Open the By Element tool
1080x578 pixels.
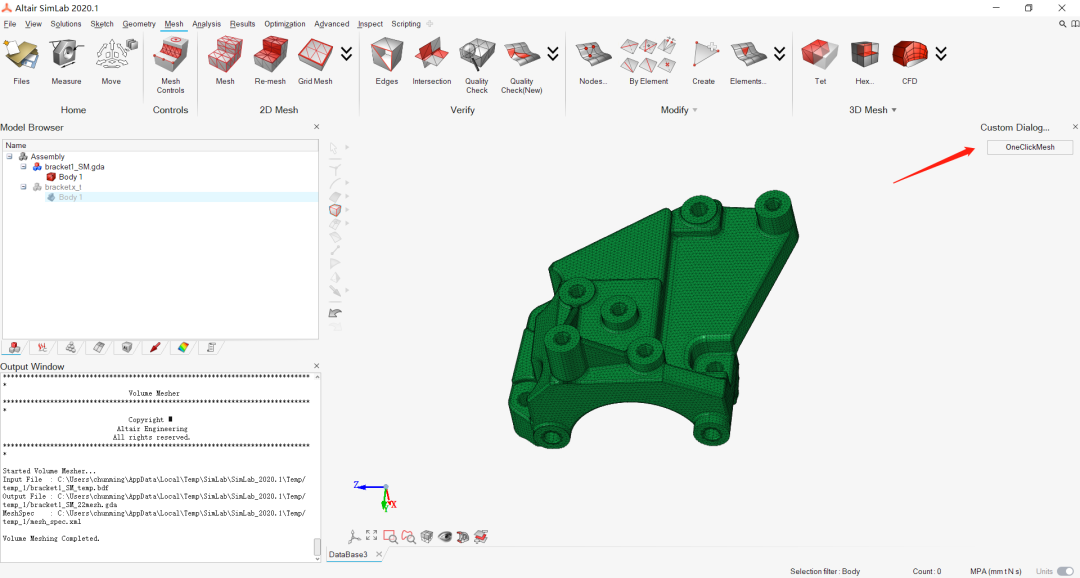click(x=648, y=62)
